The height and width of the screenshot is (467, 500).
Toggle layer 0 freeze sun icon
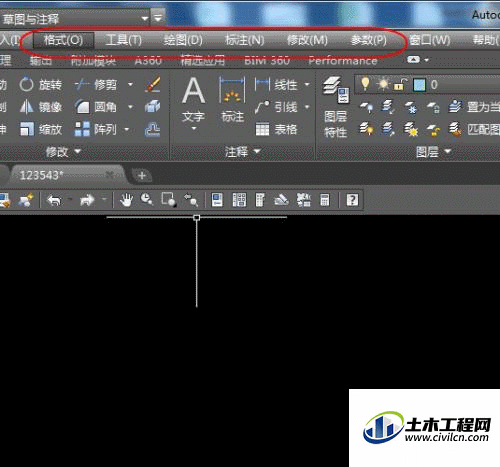coord(383,84)
